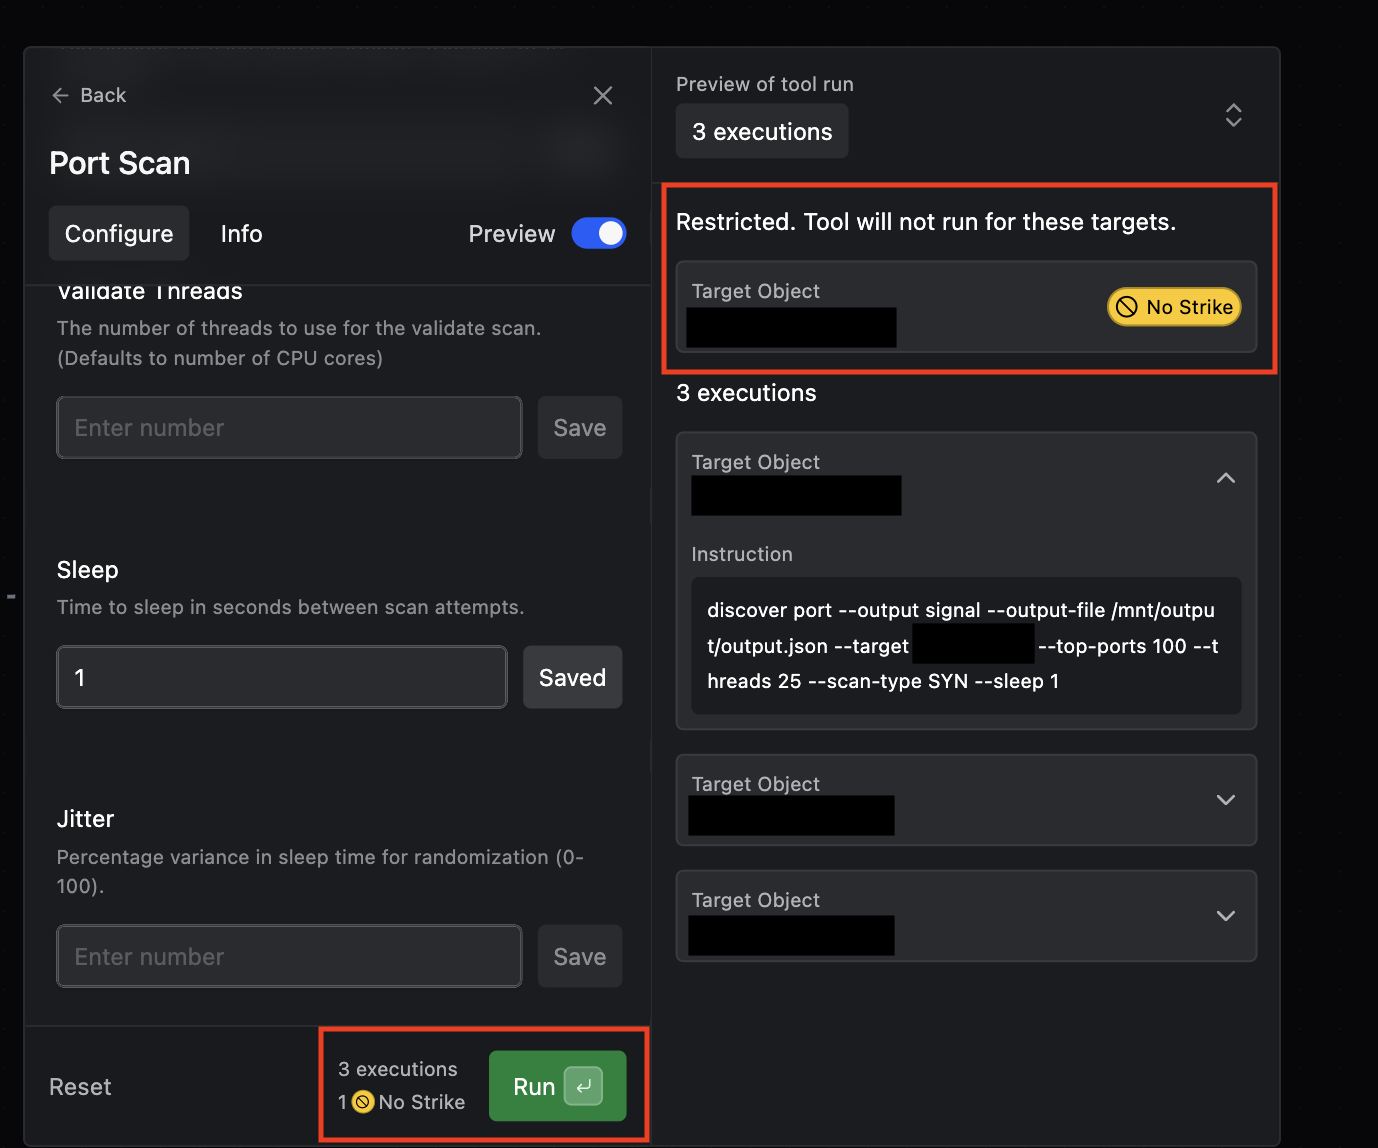Collapse the first Target Object execution
The width and height of the screenshot is (1378, 1148).
(1225, 478)
